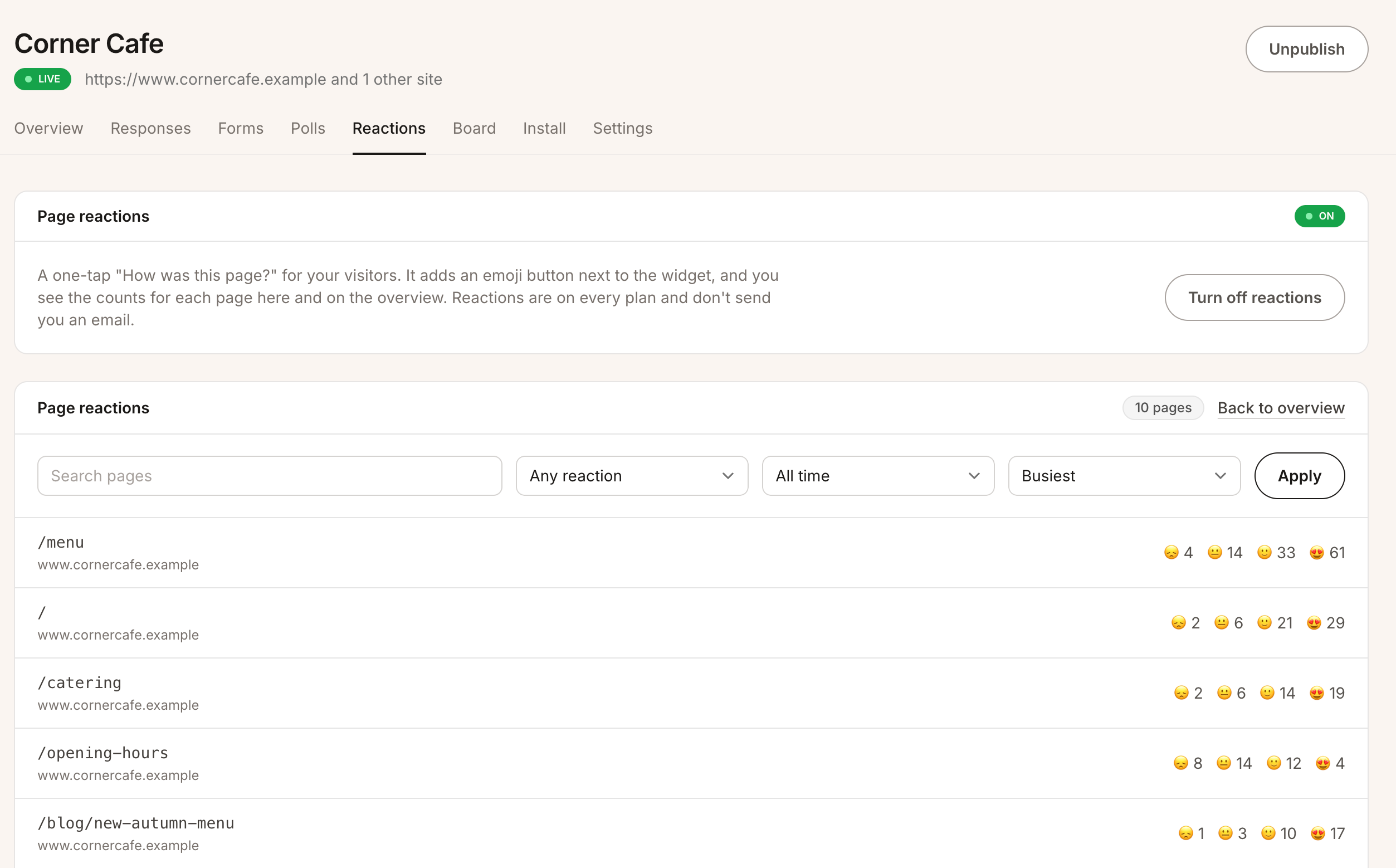This screenshot has height=868, width=1396.
Task: Select the /catering page path
Action: 80,682
